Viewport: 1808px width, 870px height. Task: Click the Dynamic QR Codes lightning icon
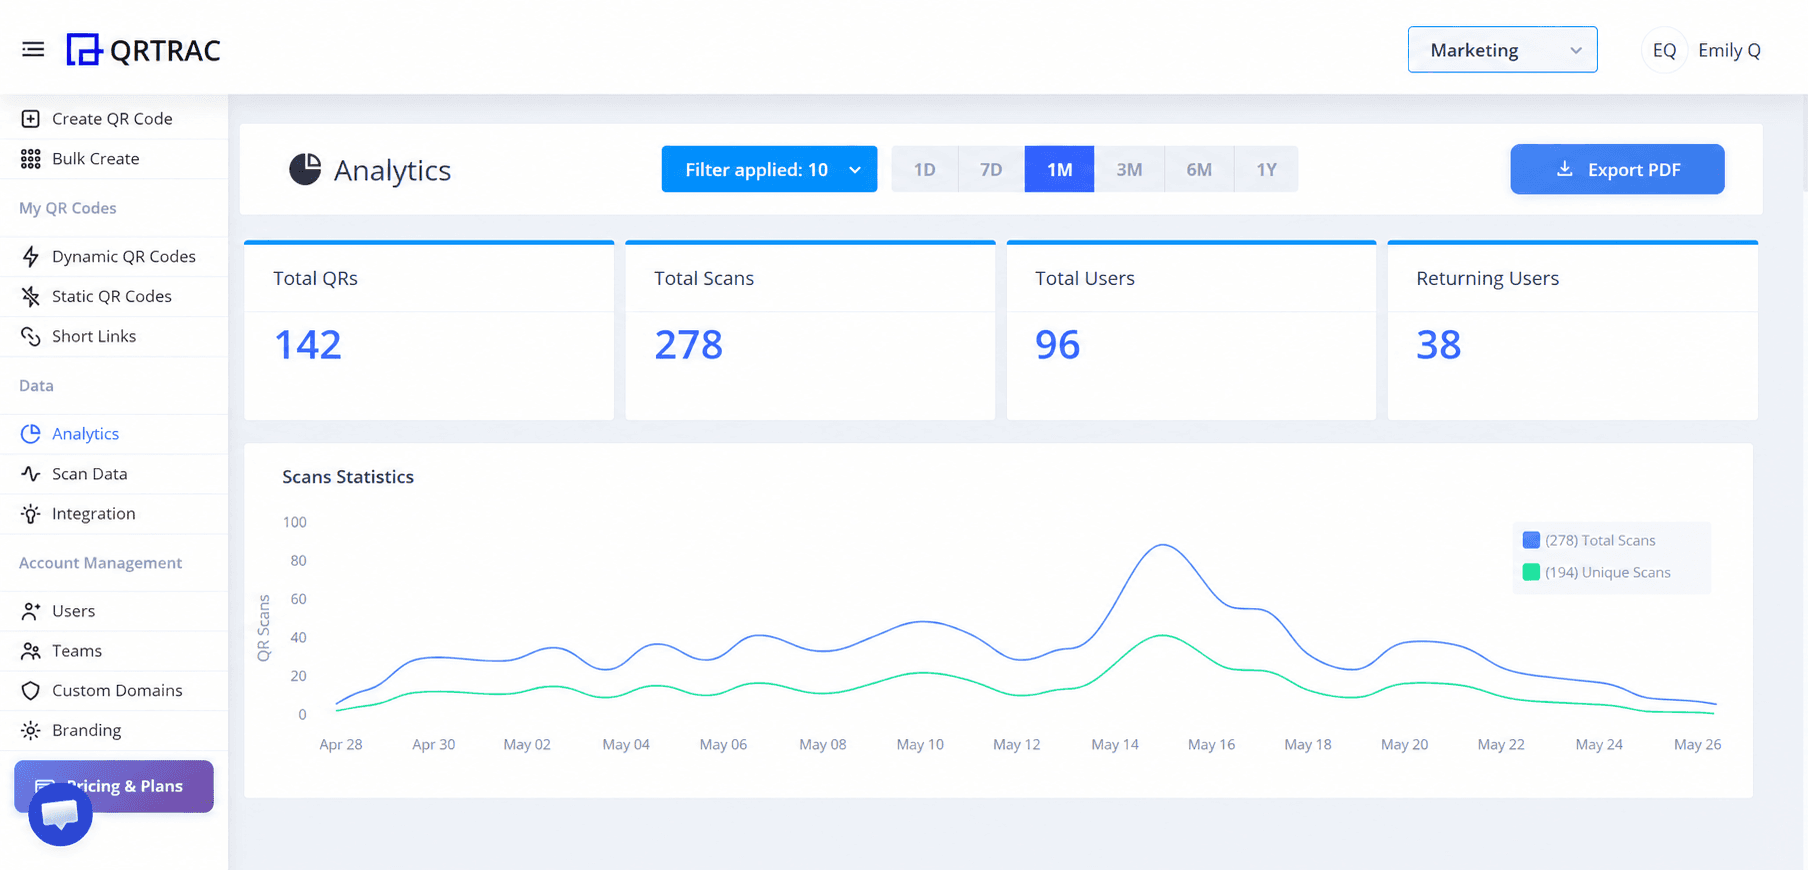(x=31, y=256)
